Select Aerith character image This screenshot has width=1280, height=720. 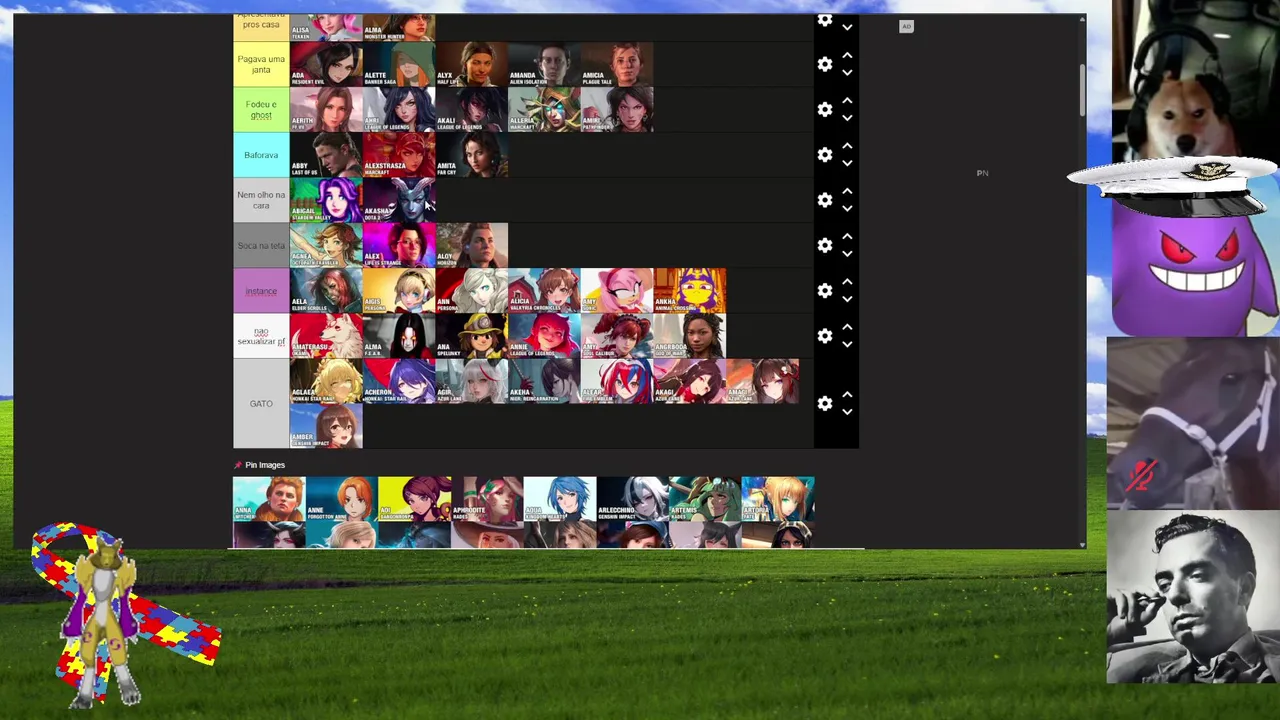pyautogui.click(x=326, y=109)
